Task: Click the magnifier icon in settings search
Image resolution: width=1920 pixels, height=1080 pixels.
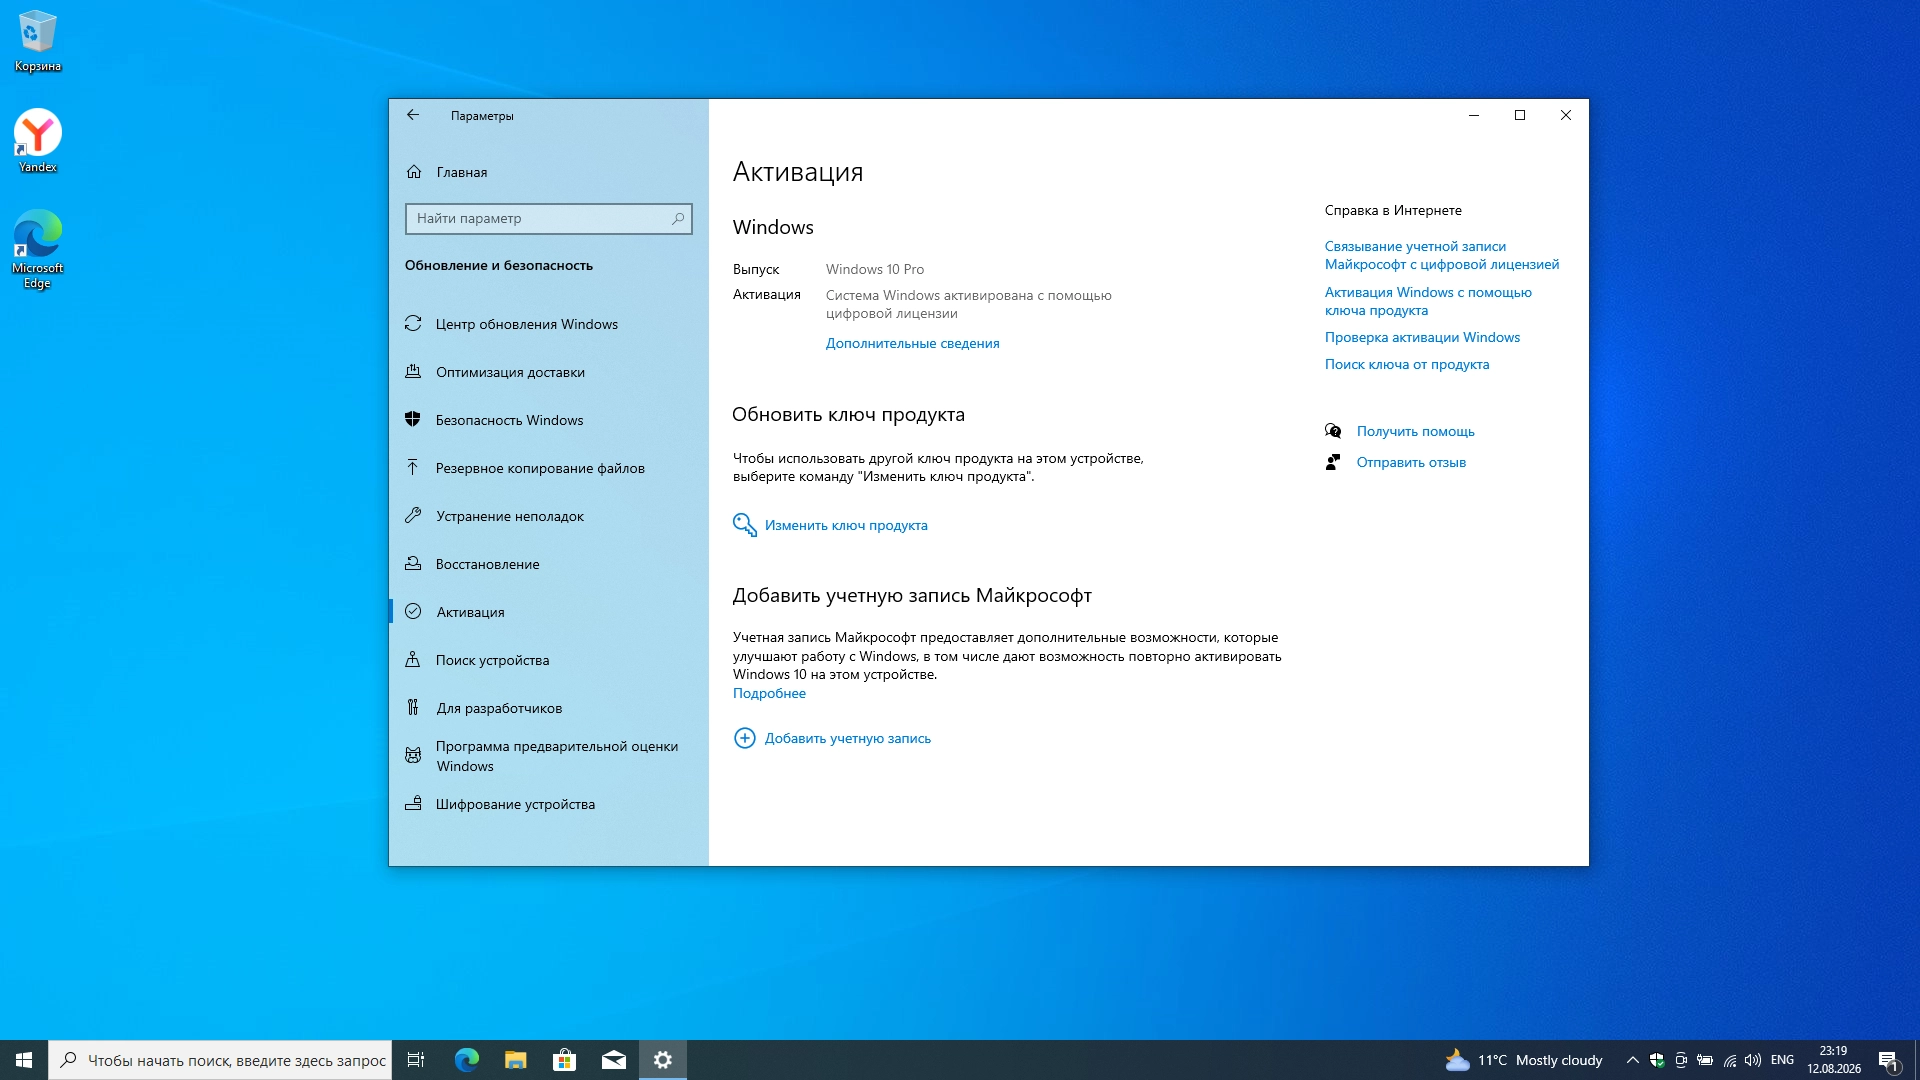Action: point(678,219)
